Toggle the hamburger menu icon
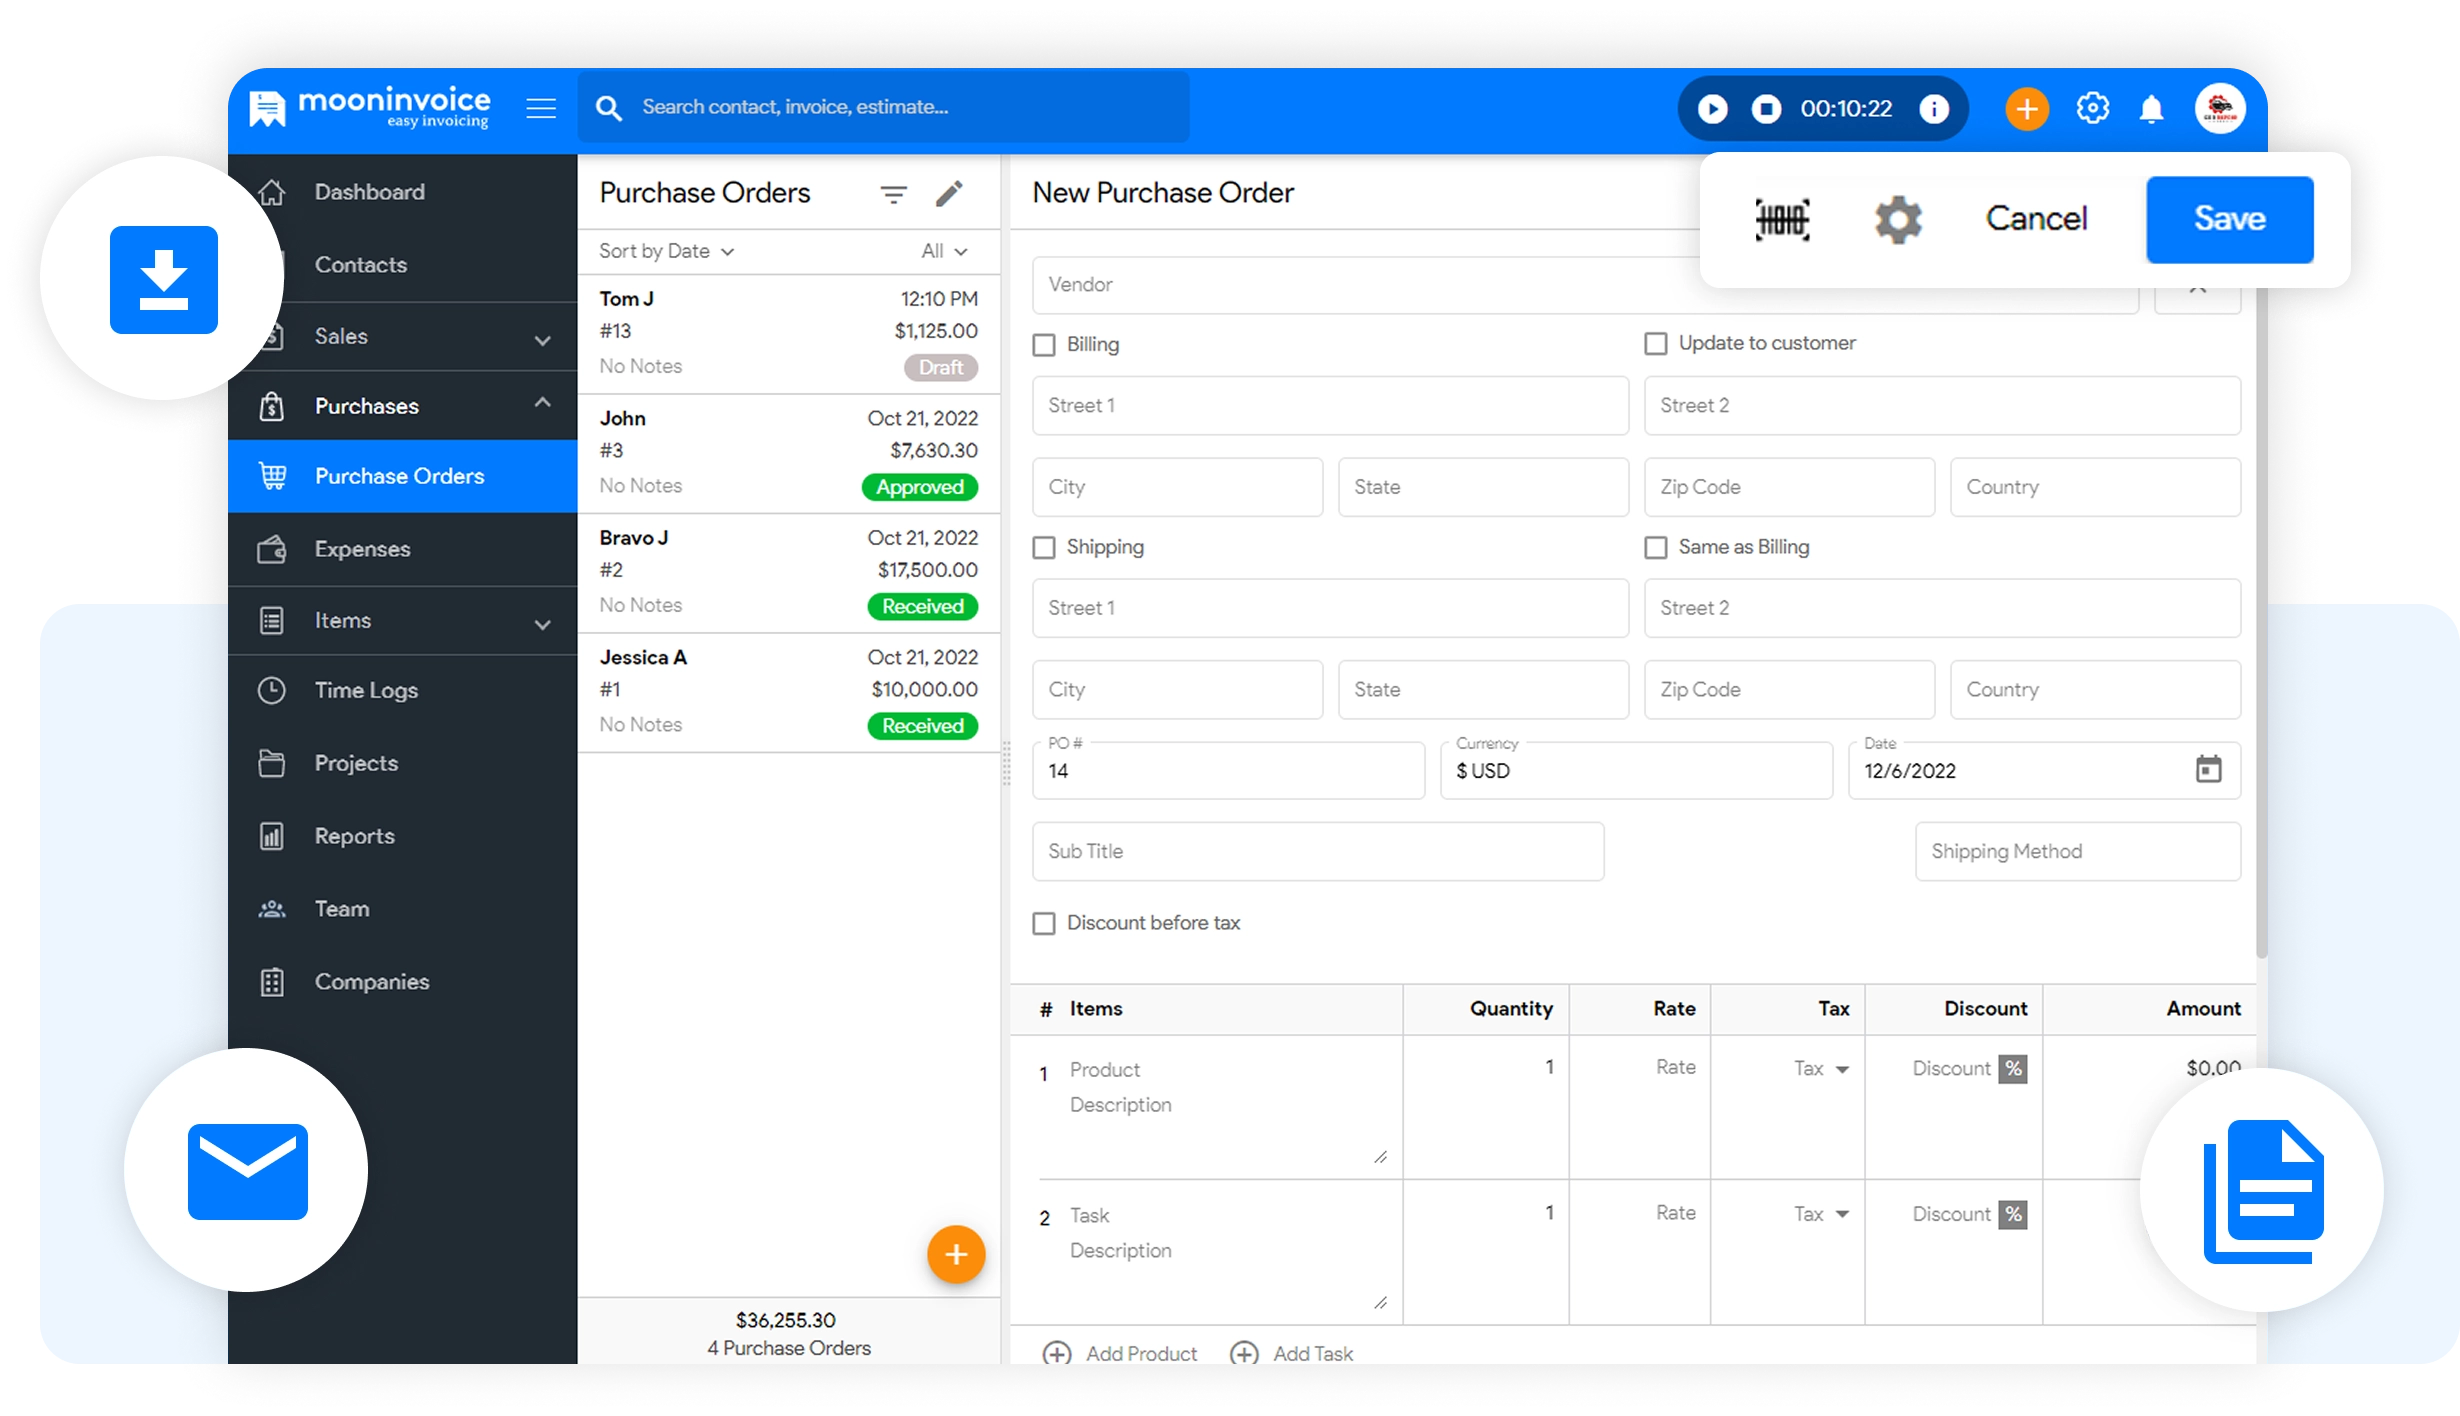Image resolution: width=2460 pixels, height=1416 pixels. tap(541, 108)
